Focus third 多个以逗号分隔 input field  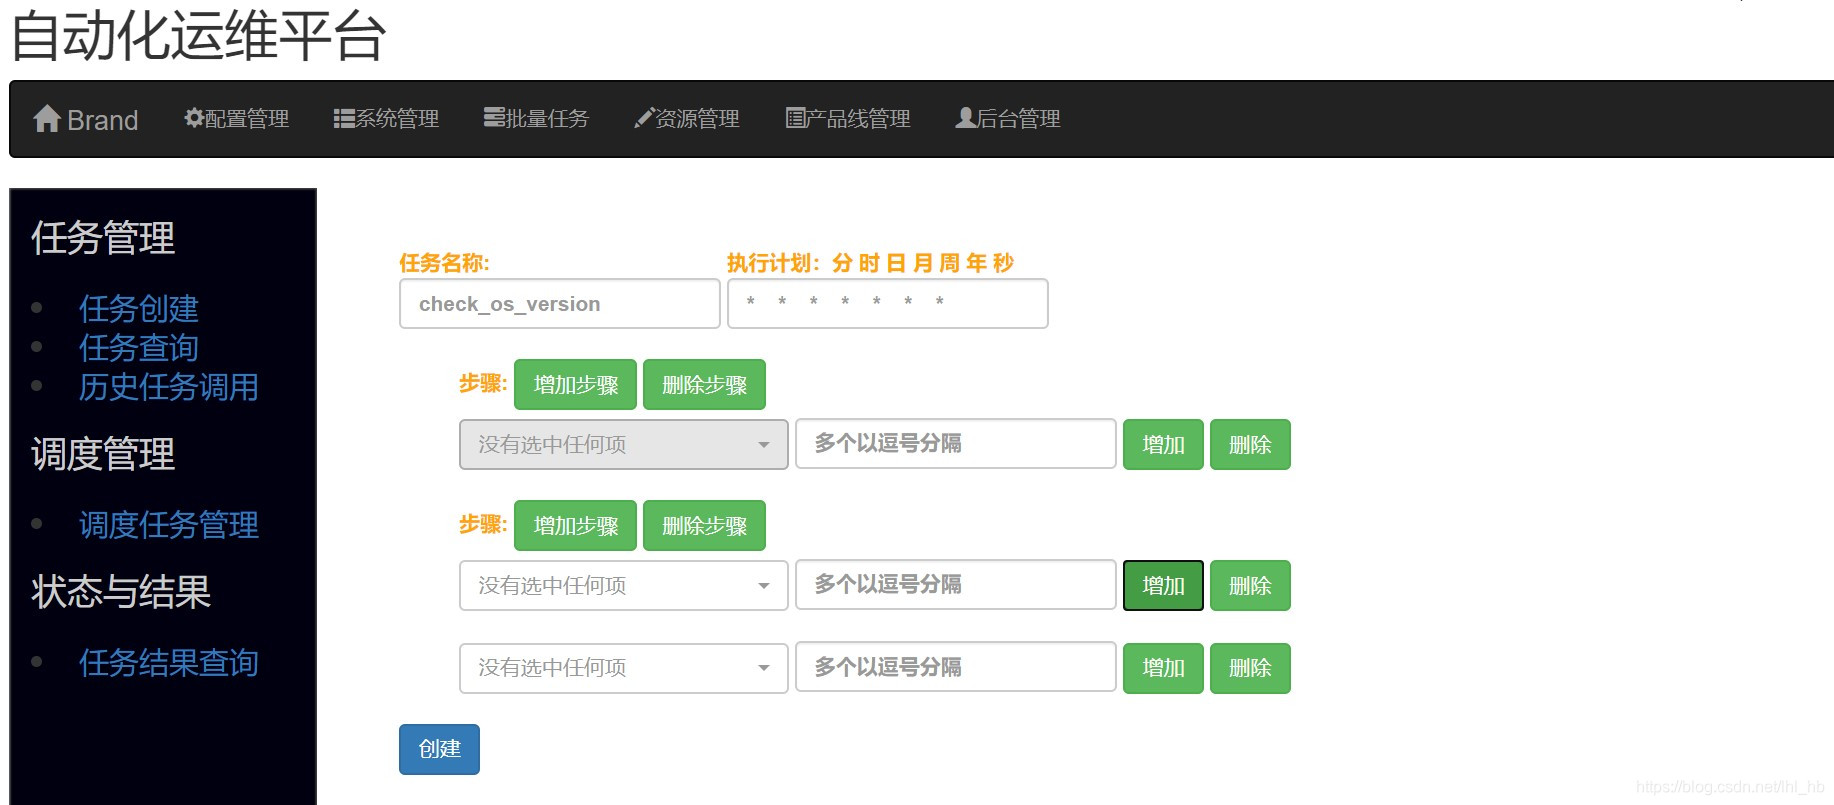[x=956, y=668]
